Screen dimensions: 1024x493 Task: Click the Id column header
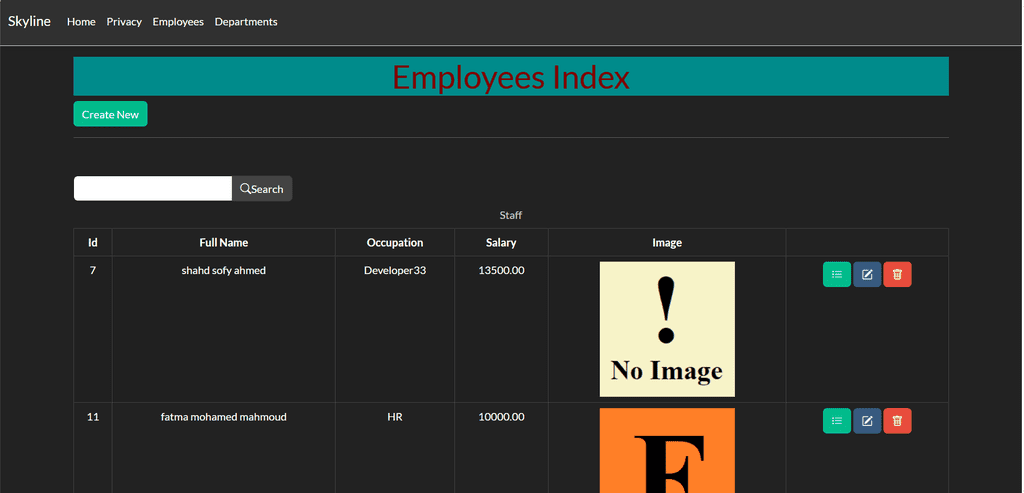pyautogui.click(x=93, y=242)
